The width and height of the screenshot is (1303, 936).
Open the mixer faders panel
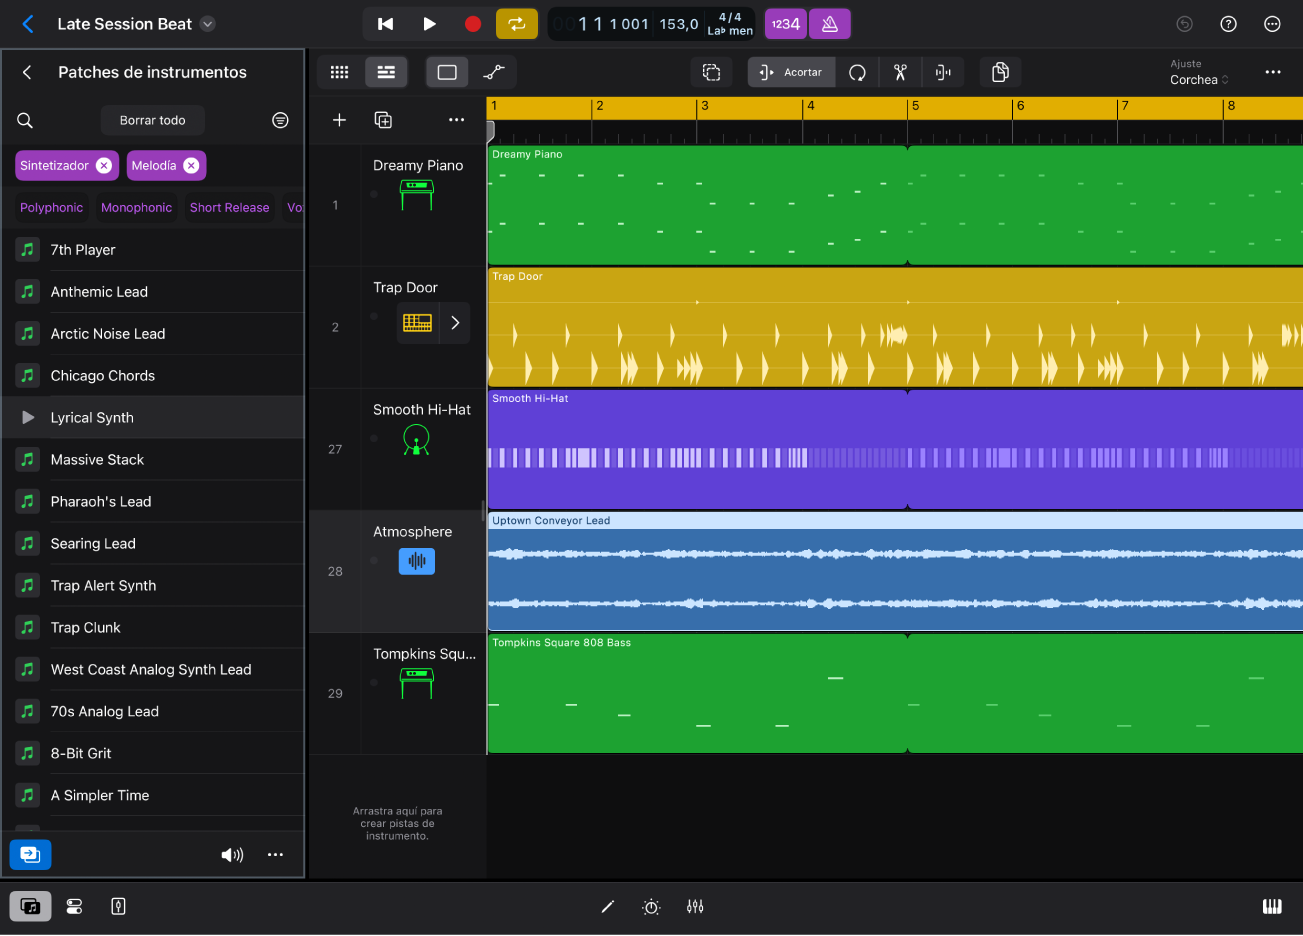694,906
